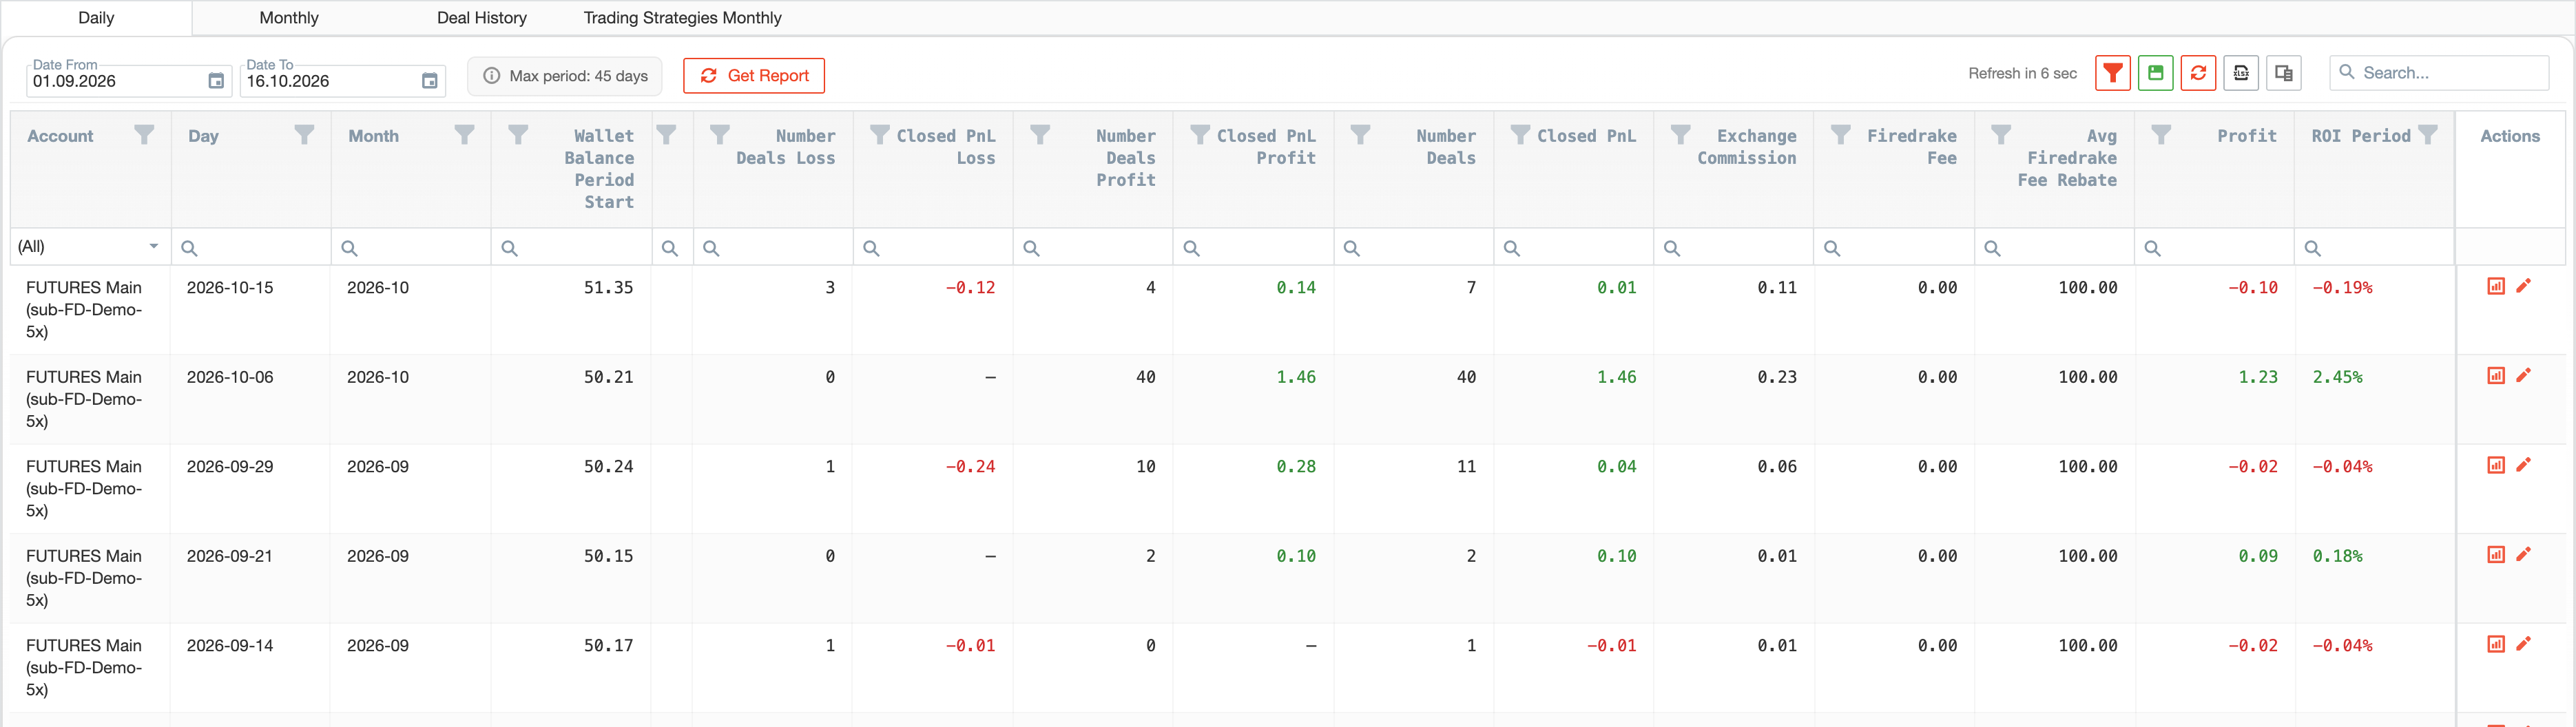Image resolution: width=2576 pixels, height=727 pixels.
Task: Open filter funnel on Firedrake Fee column
Action: pyautogui.click(x=1841, y=135)
